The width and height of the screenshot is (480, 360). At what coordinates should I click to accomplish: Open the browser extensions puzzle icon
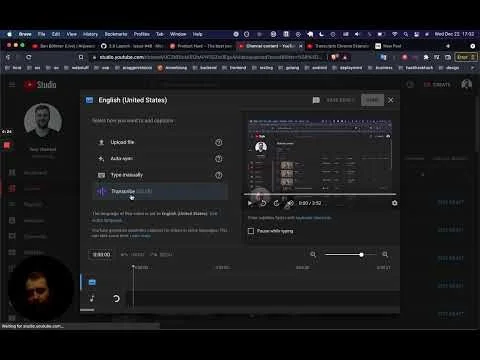point(426,57)
